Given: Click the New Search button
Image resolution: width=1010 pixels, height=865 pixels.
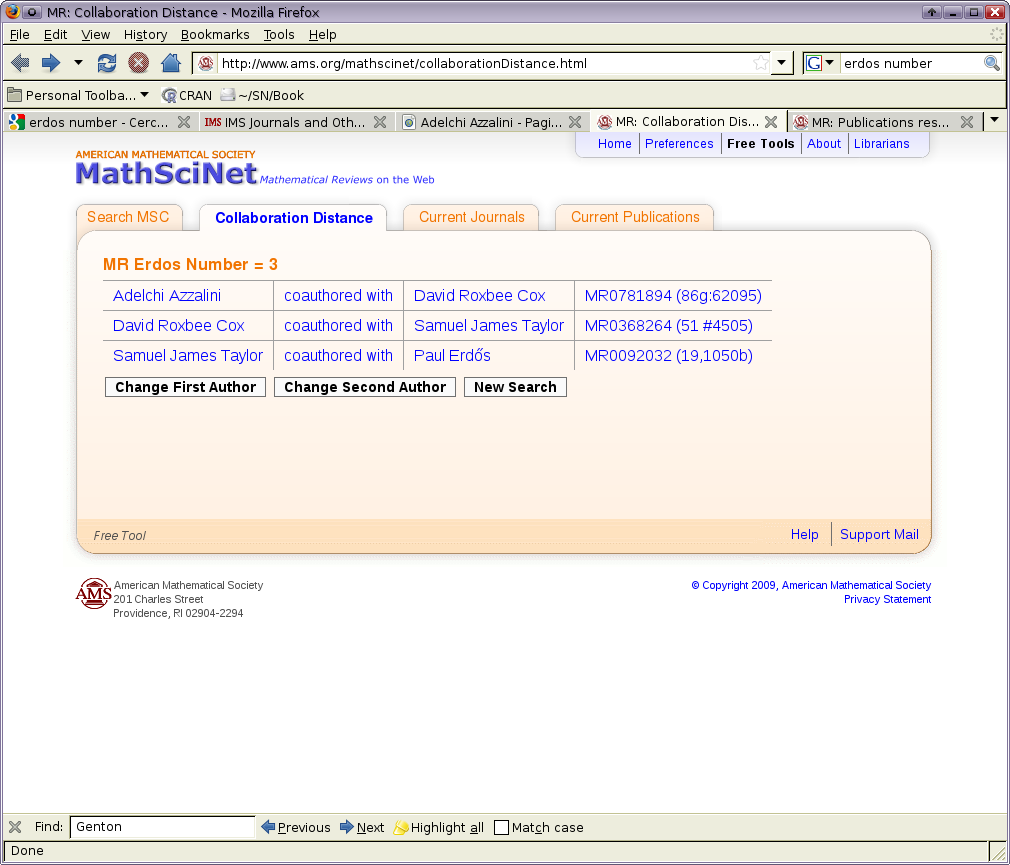Looking at the screenshot, I should click(x=515, y=387).
